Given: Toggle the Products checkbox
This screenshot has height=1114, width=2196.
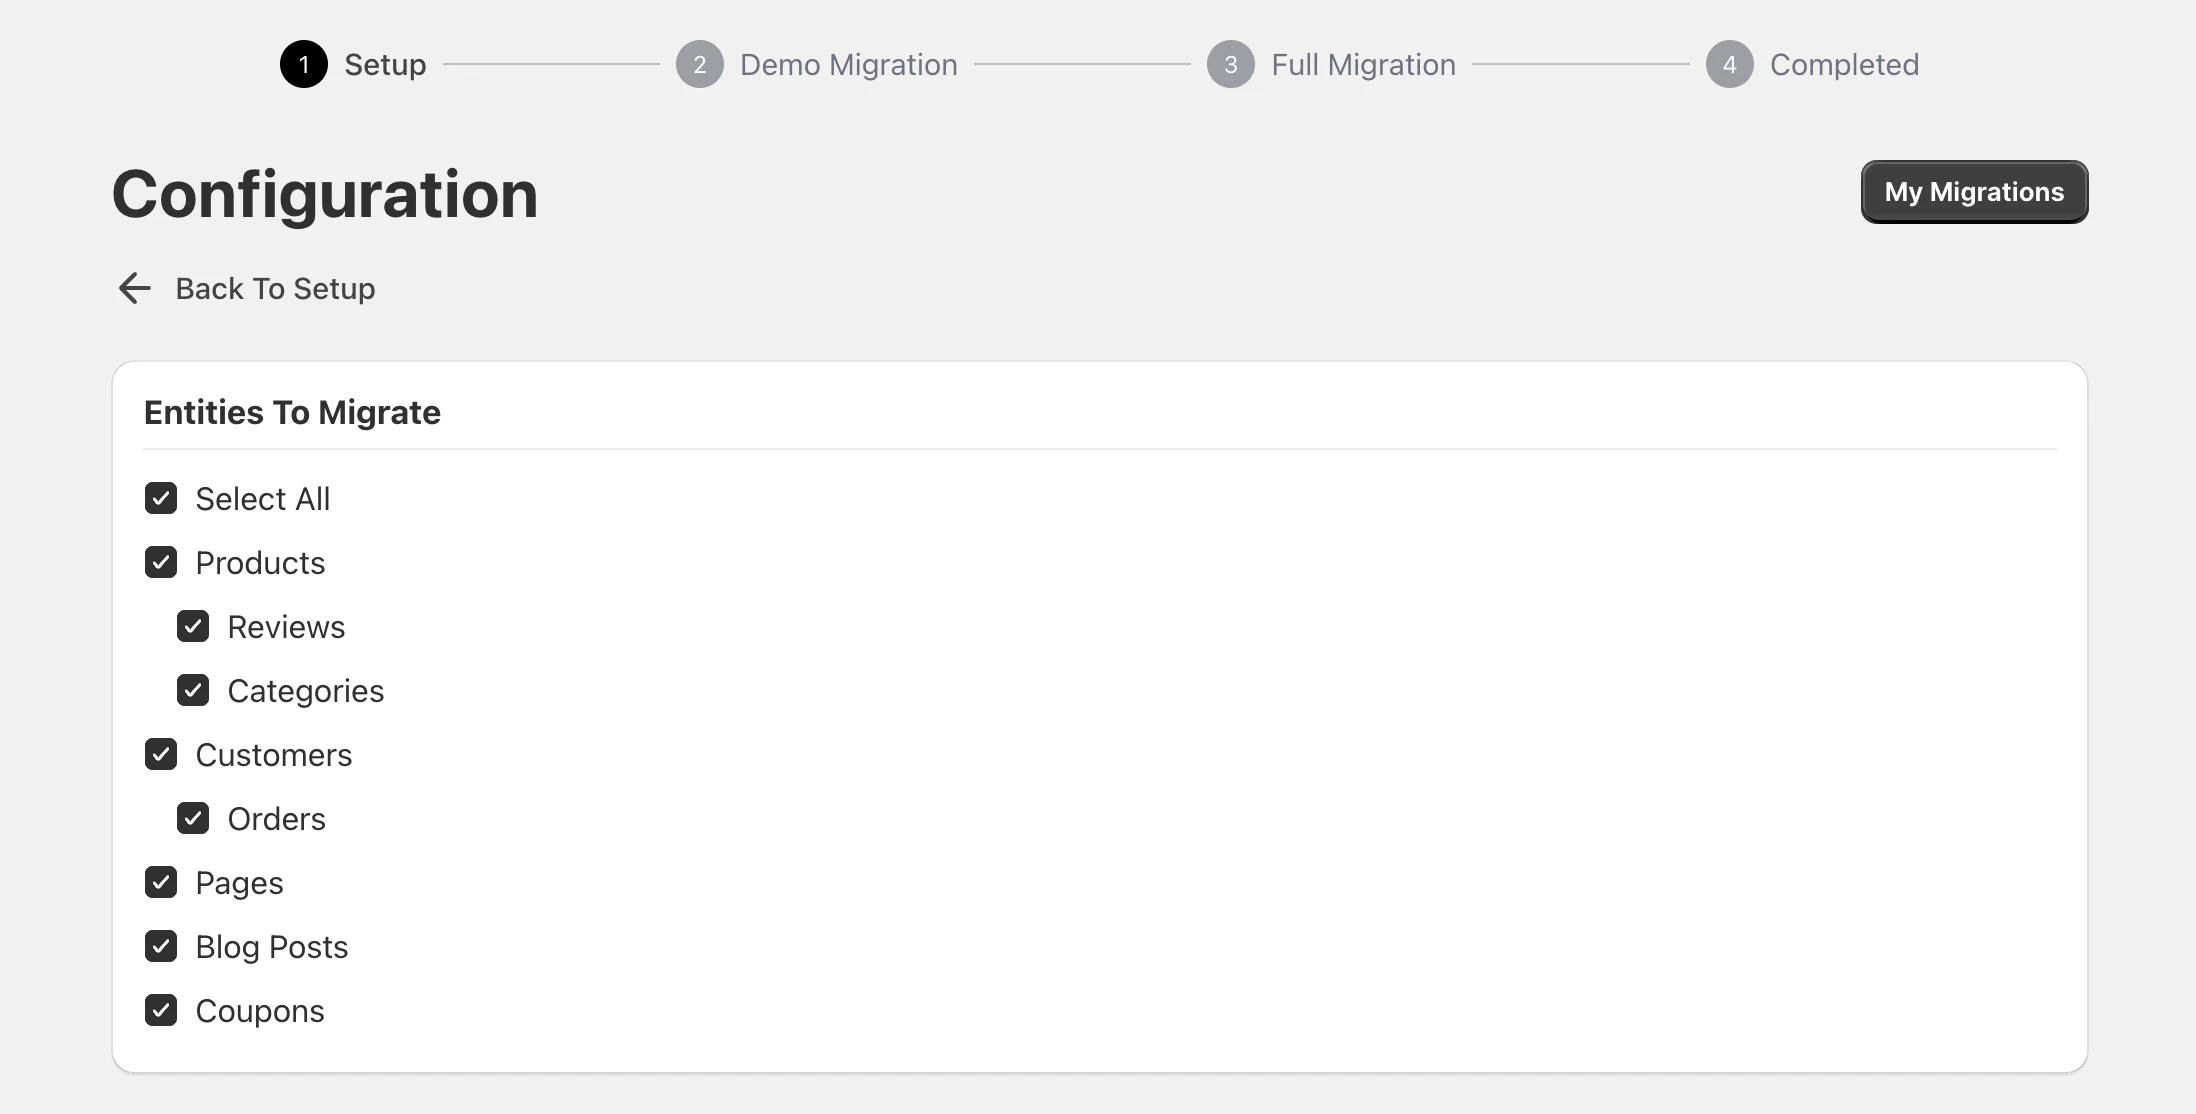Looking at the screenshot, I should pos(161,562).
